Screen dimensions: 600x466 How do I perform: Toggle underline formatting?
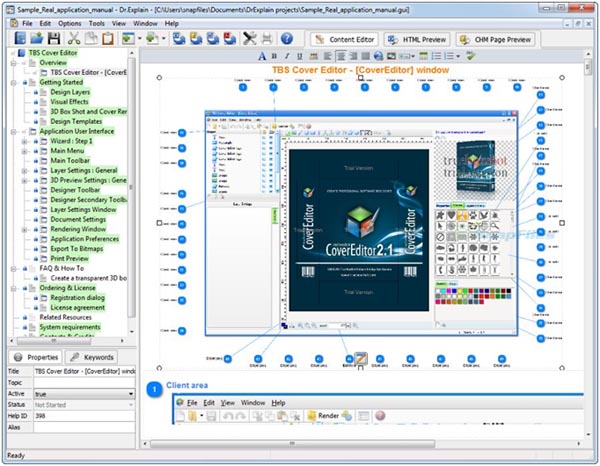300,56
